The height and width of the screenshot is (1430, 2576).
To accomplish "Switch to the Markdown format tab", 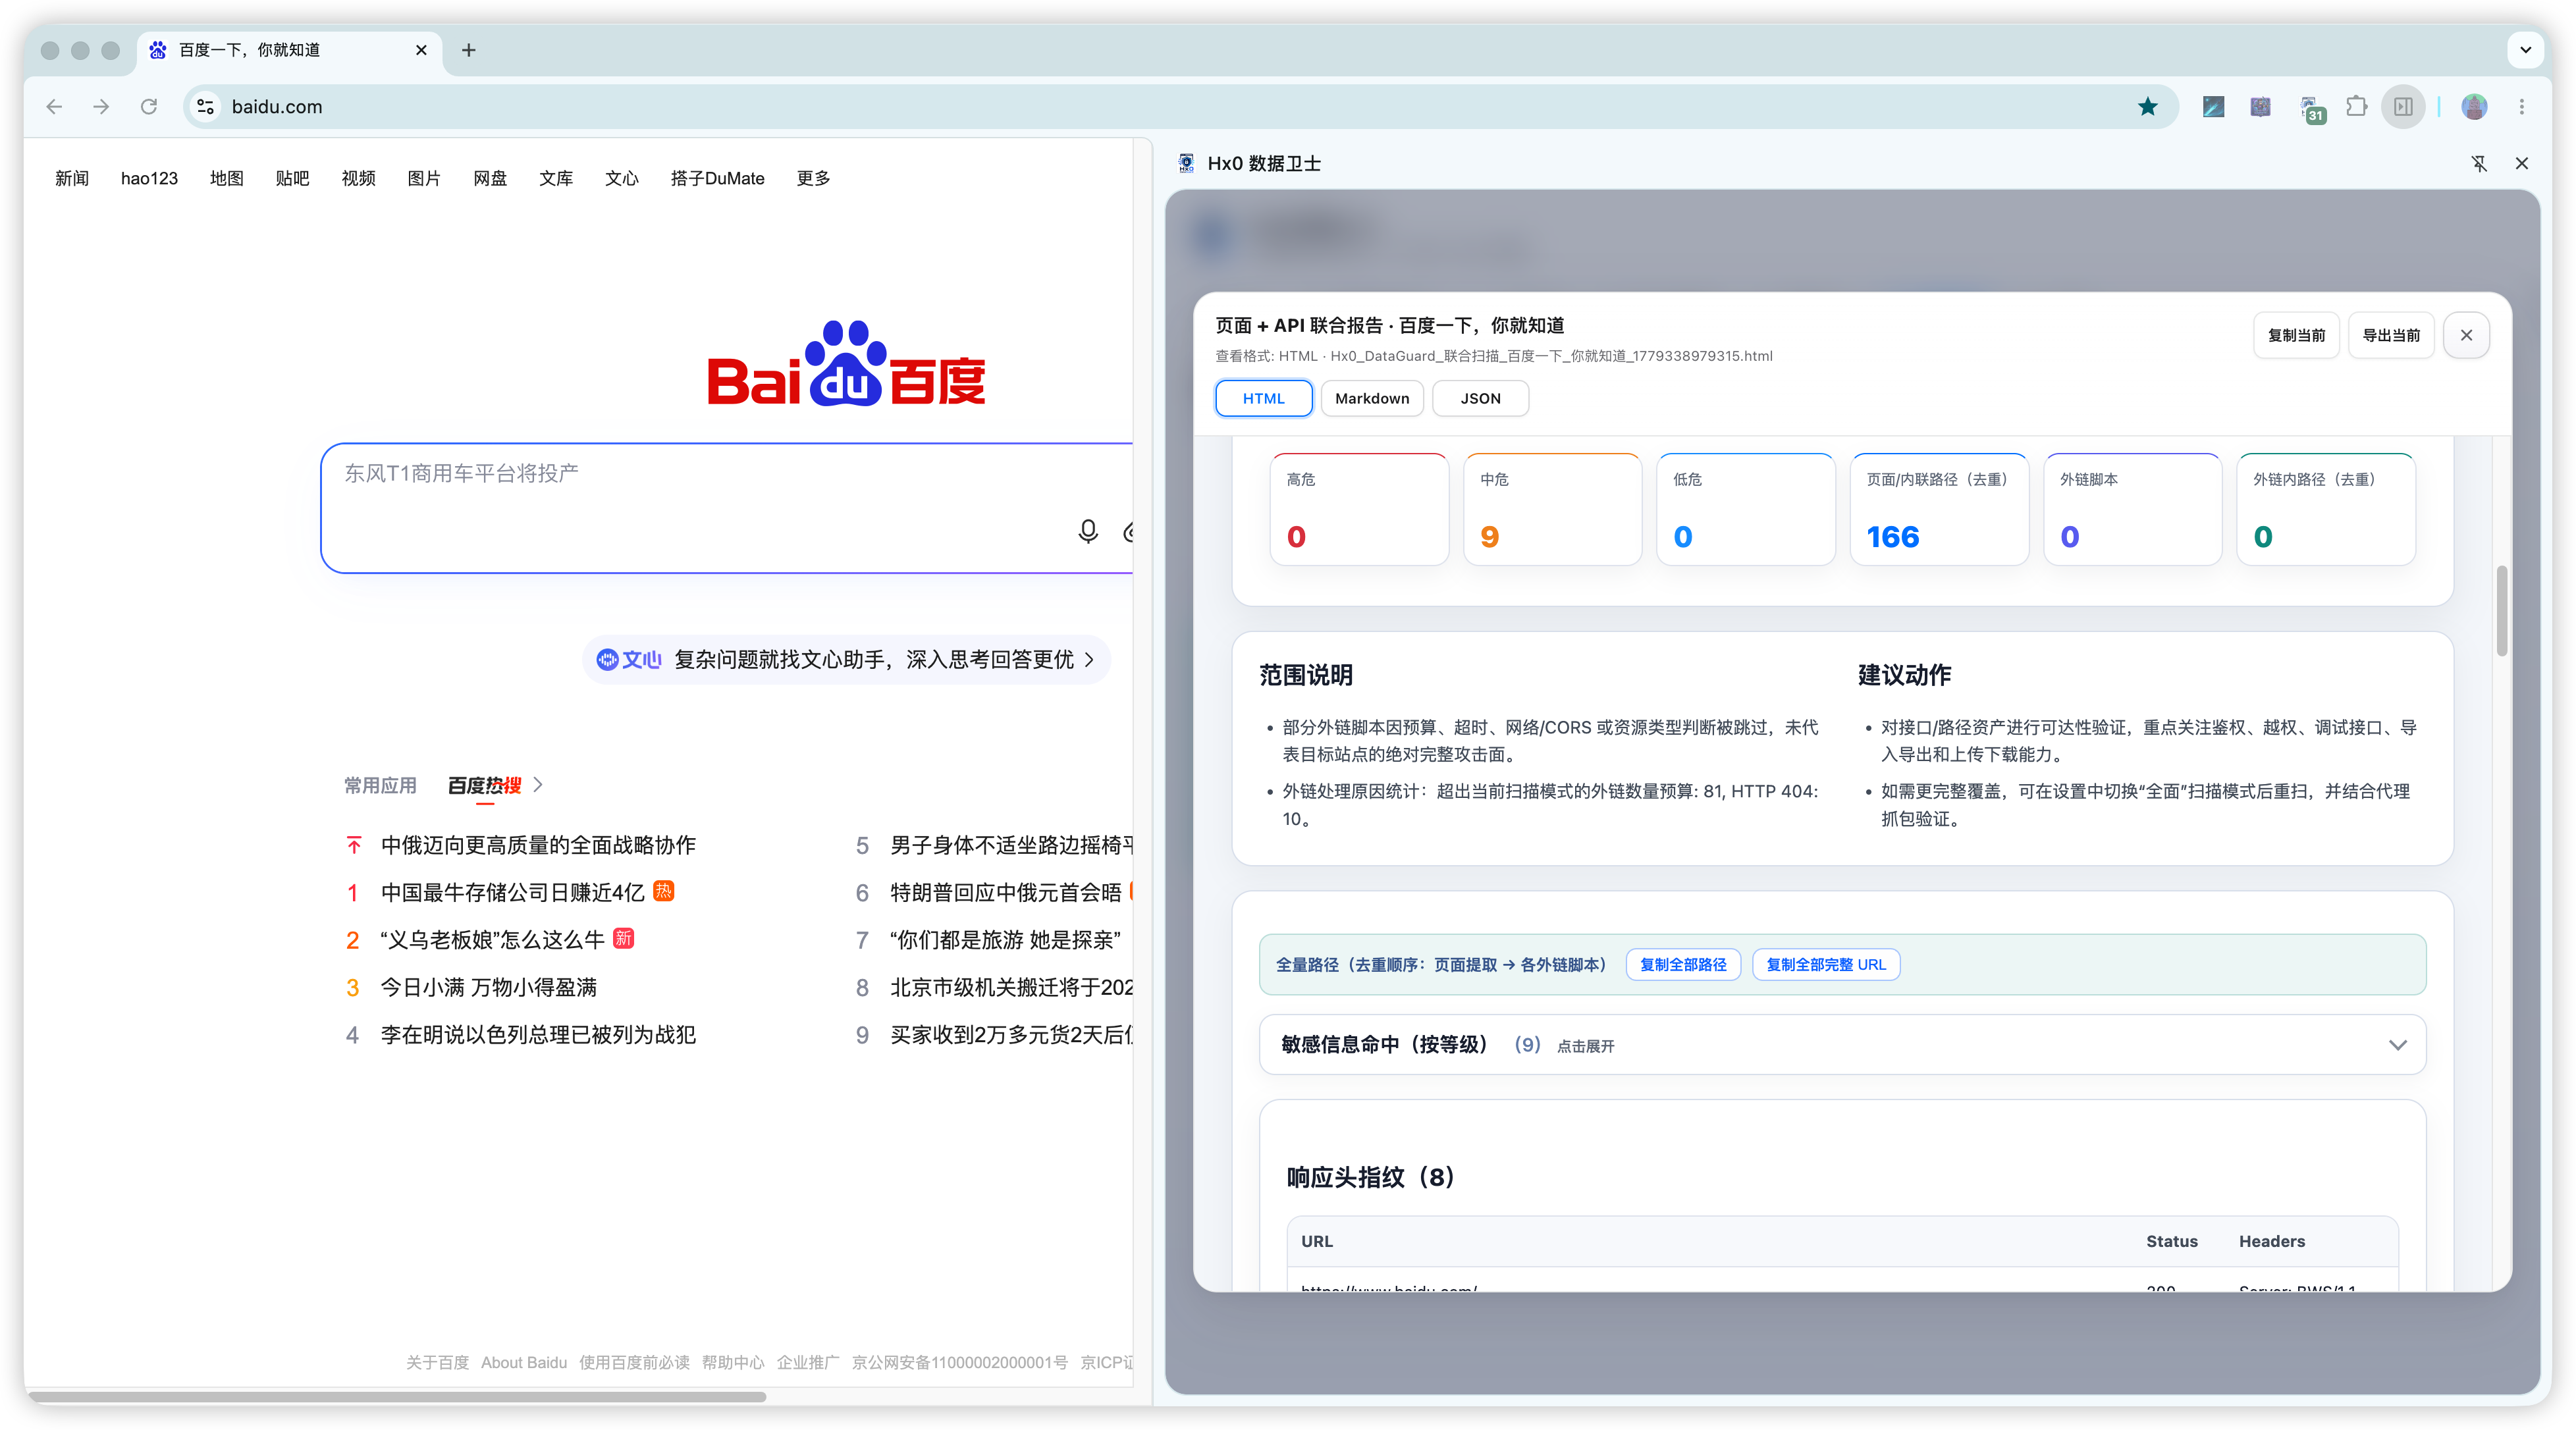I will pos(1372,398).
